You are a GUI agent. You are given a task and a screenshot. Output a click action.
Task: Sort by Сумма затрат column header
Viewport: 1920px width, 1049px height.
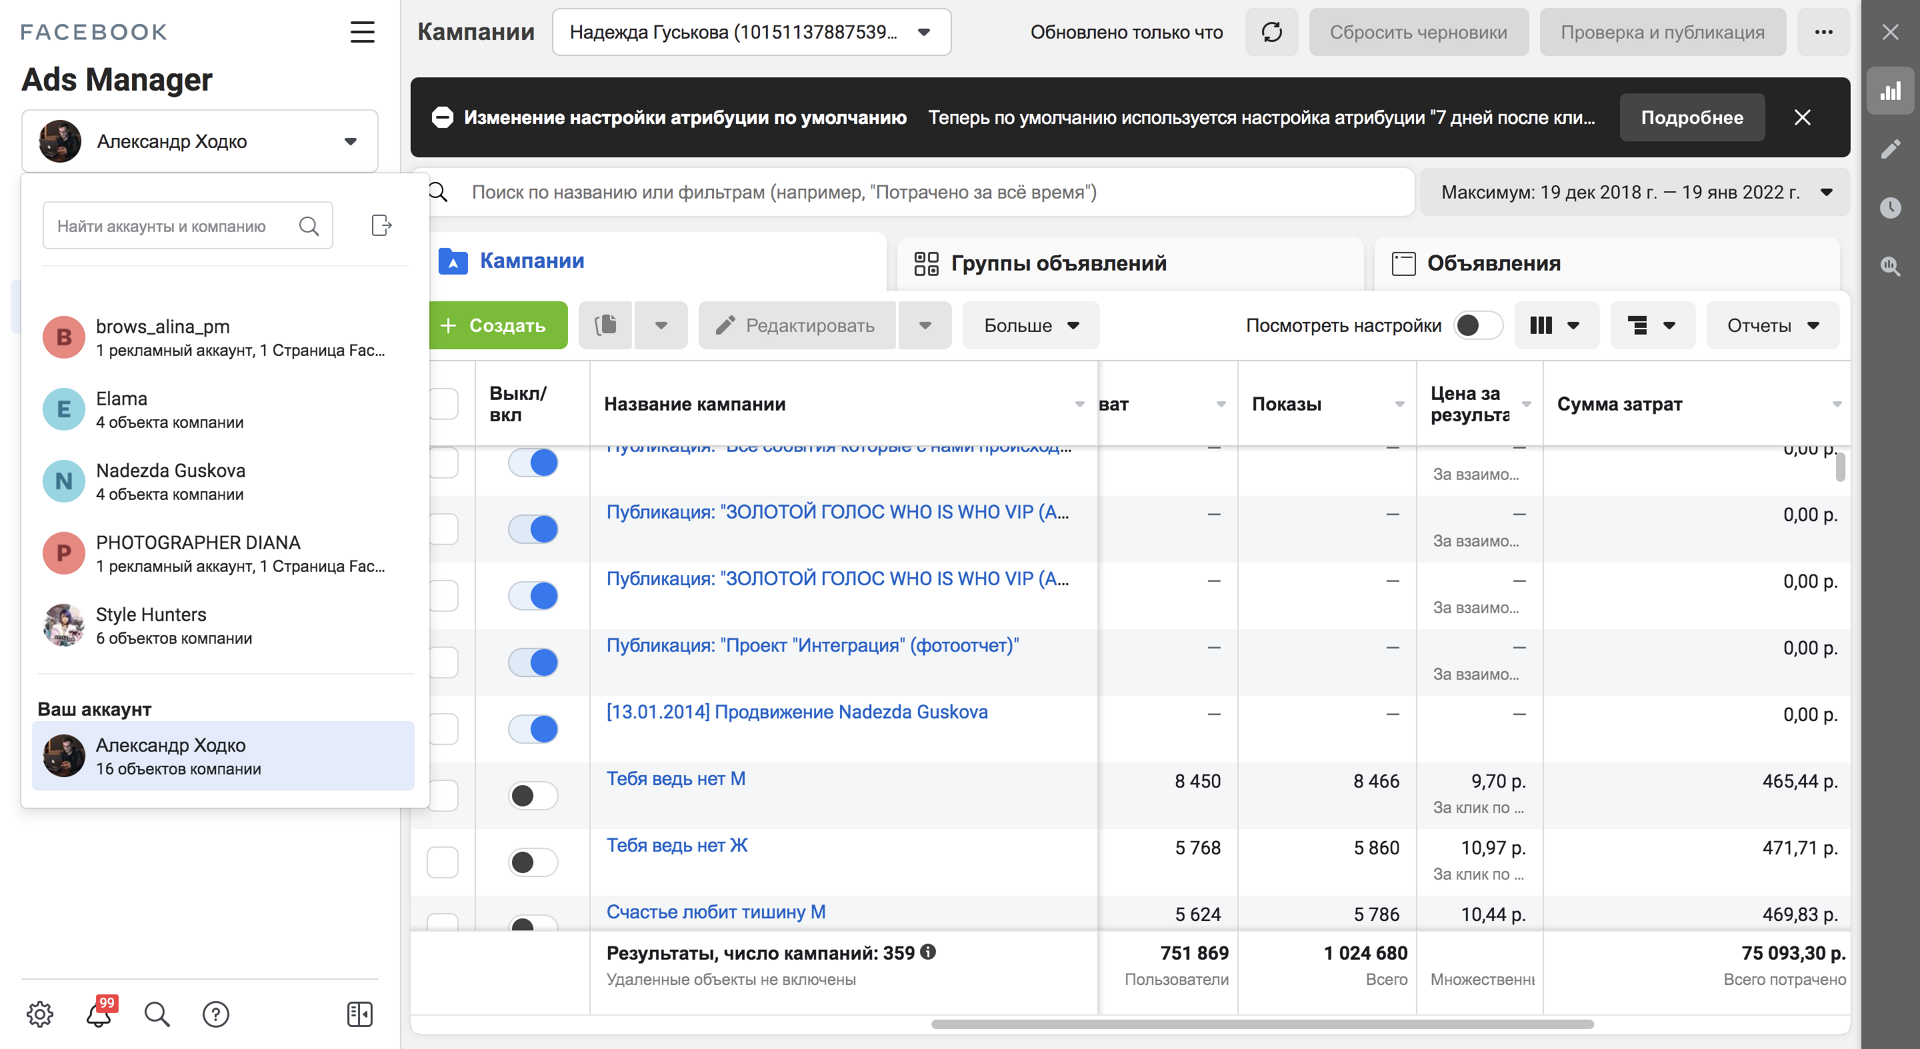[1697, 404]
